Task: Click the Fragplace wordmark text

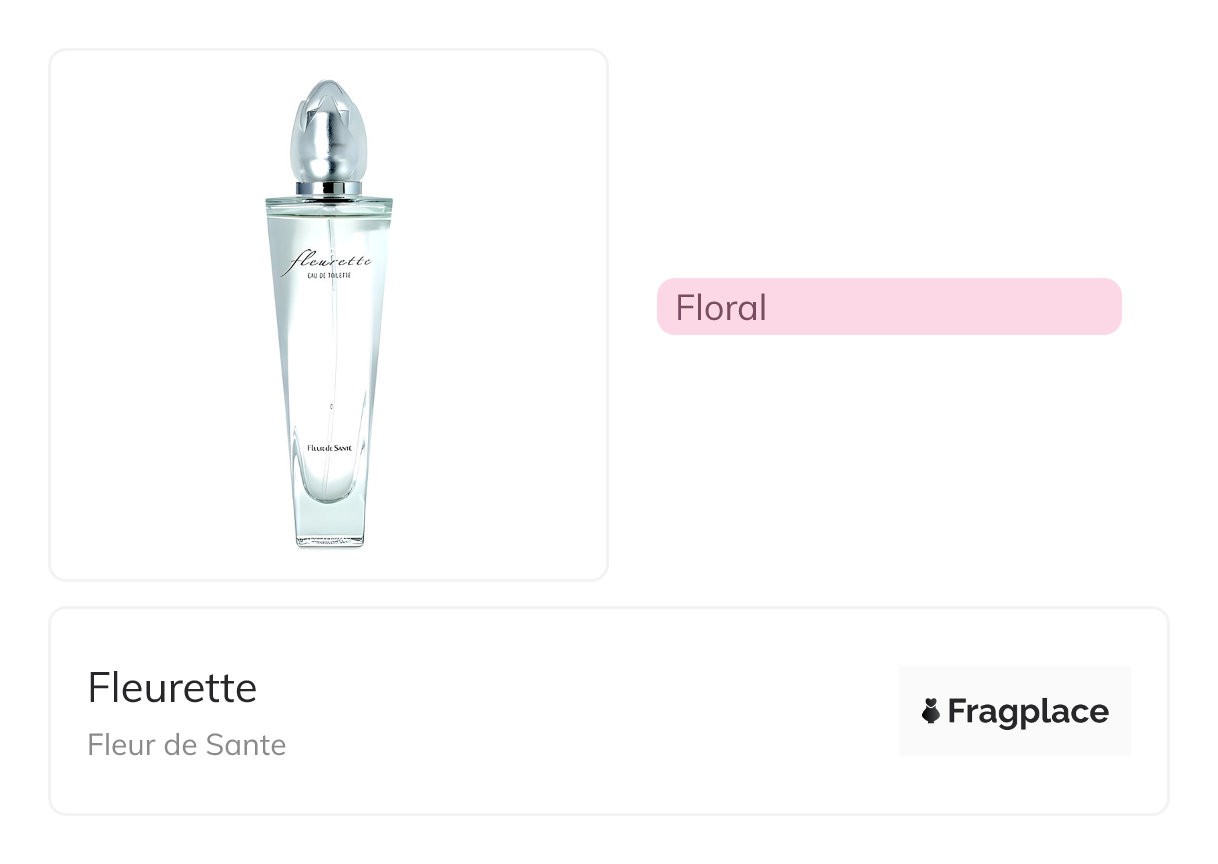Action: coord(1027,712)
